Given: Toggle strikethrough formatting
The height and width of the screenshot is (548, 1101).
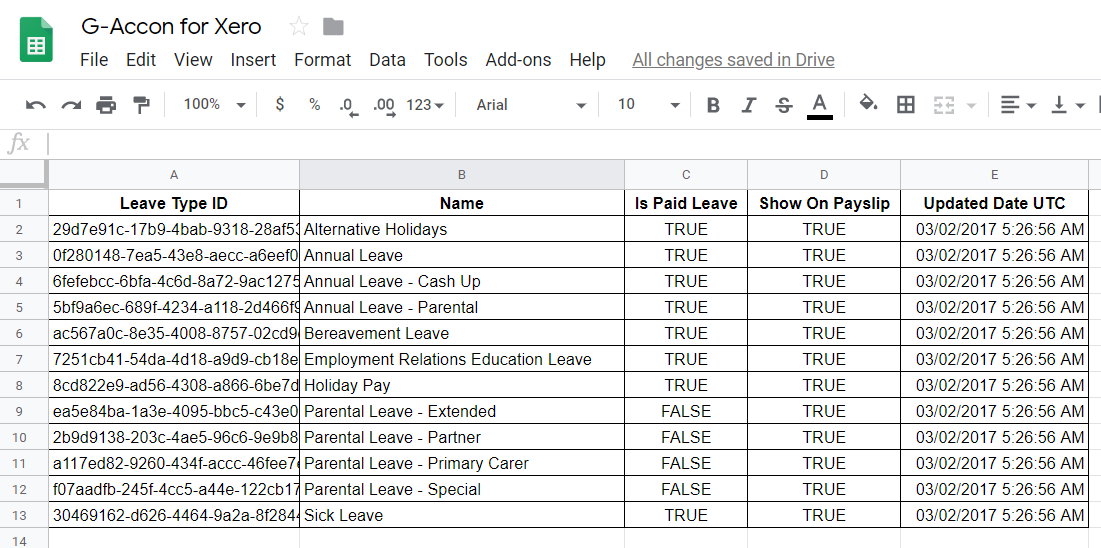Looking at the screenshot, I should click(x=783, y=105).
